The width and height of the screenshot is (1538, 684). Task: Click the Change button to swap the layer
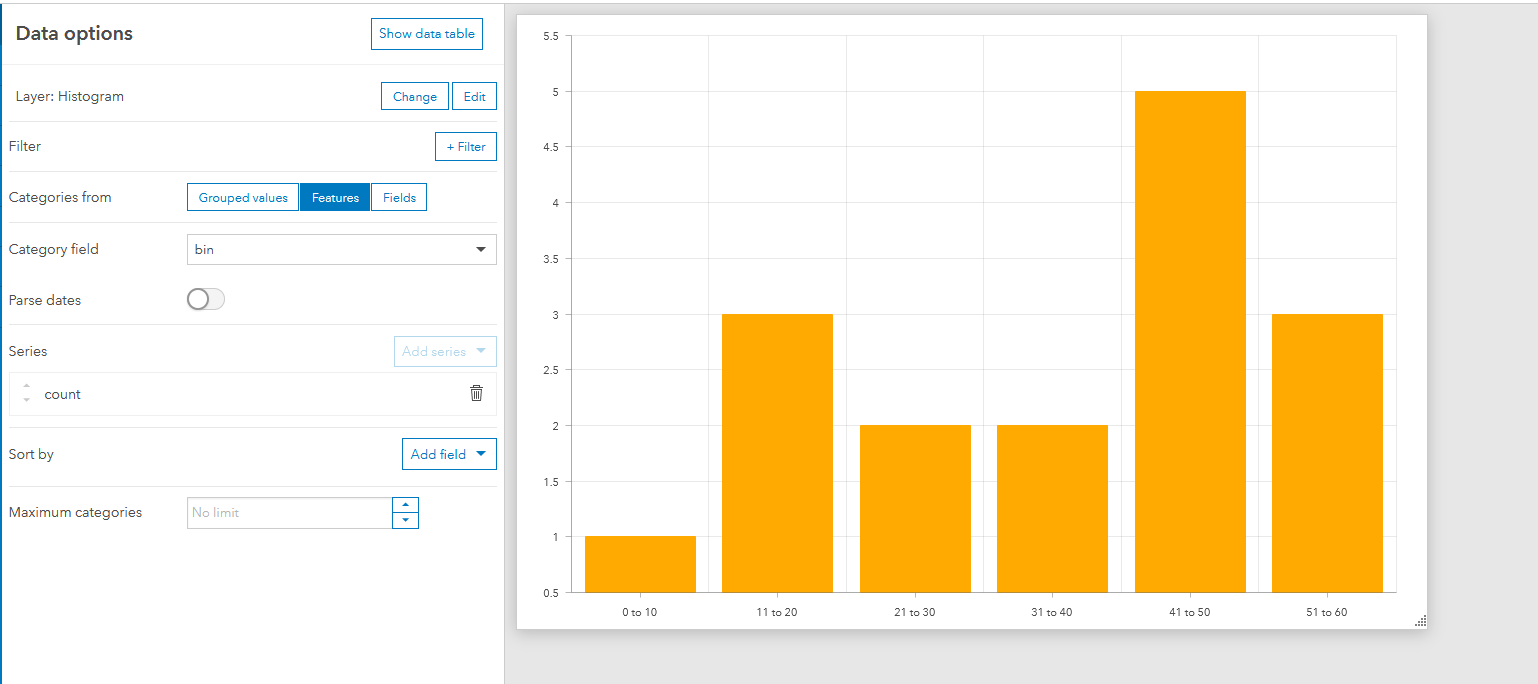(414, 96)
